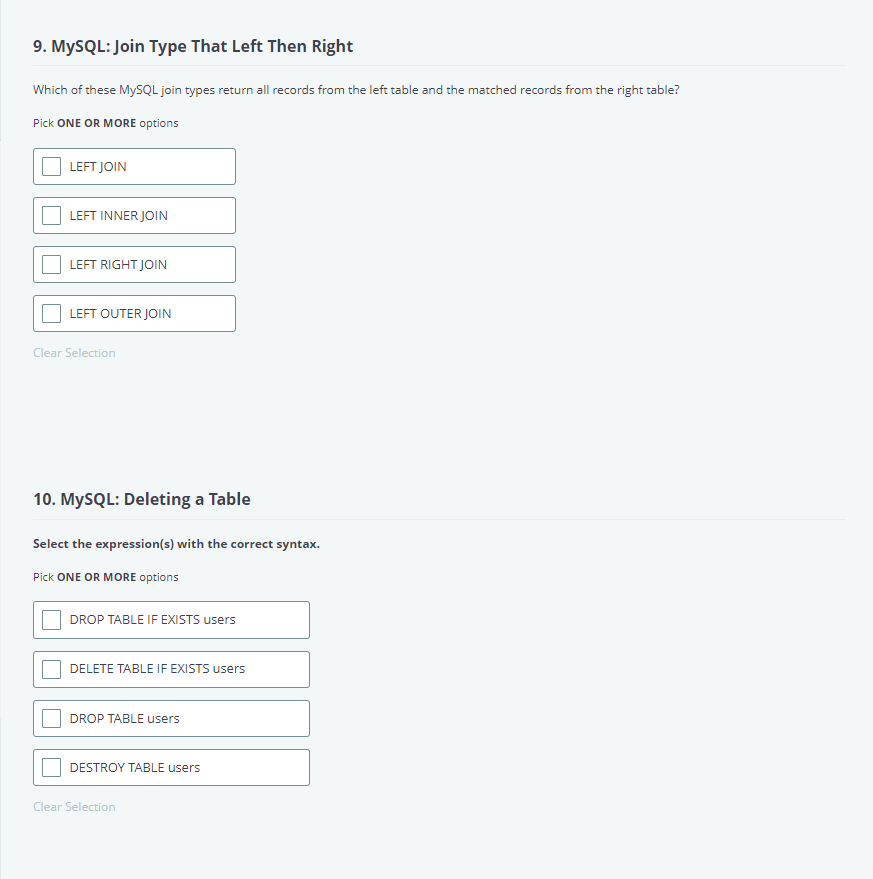This screenshot has height=879, width=873.
Task: Check the LEFT OUTER JOIN checkbox
Action: (51, 313)
